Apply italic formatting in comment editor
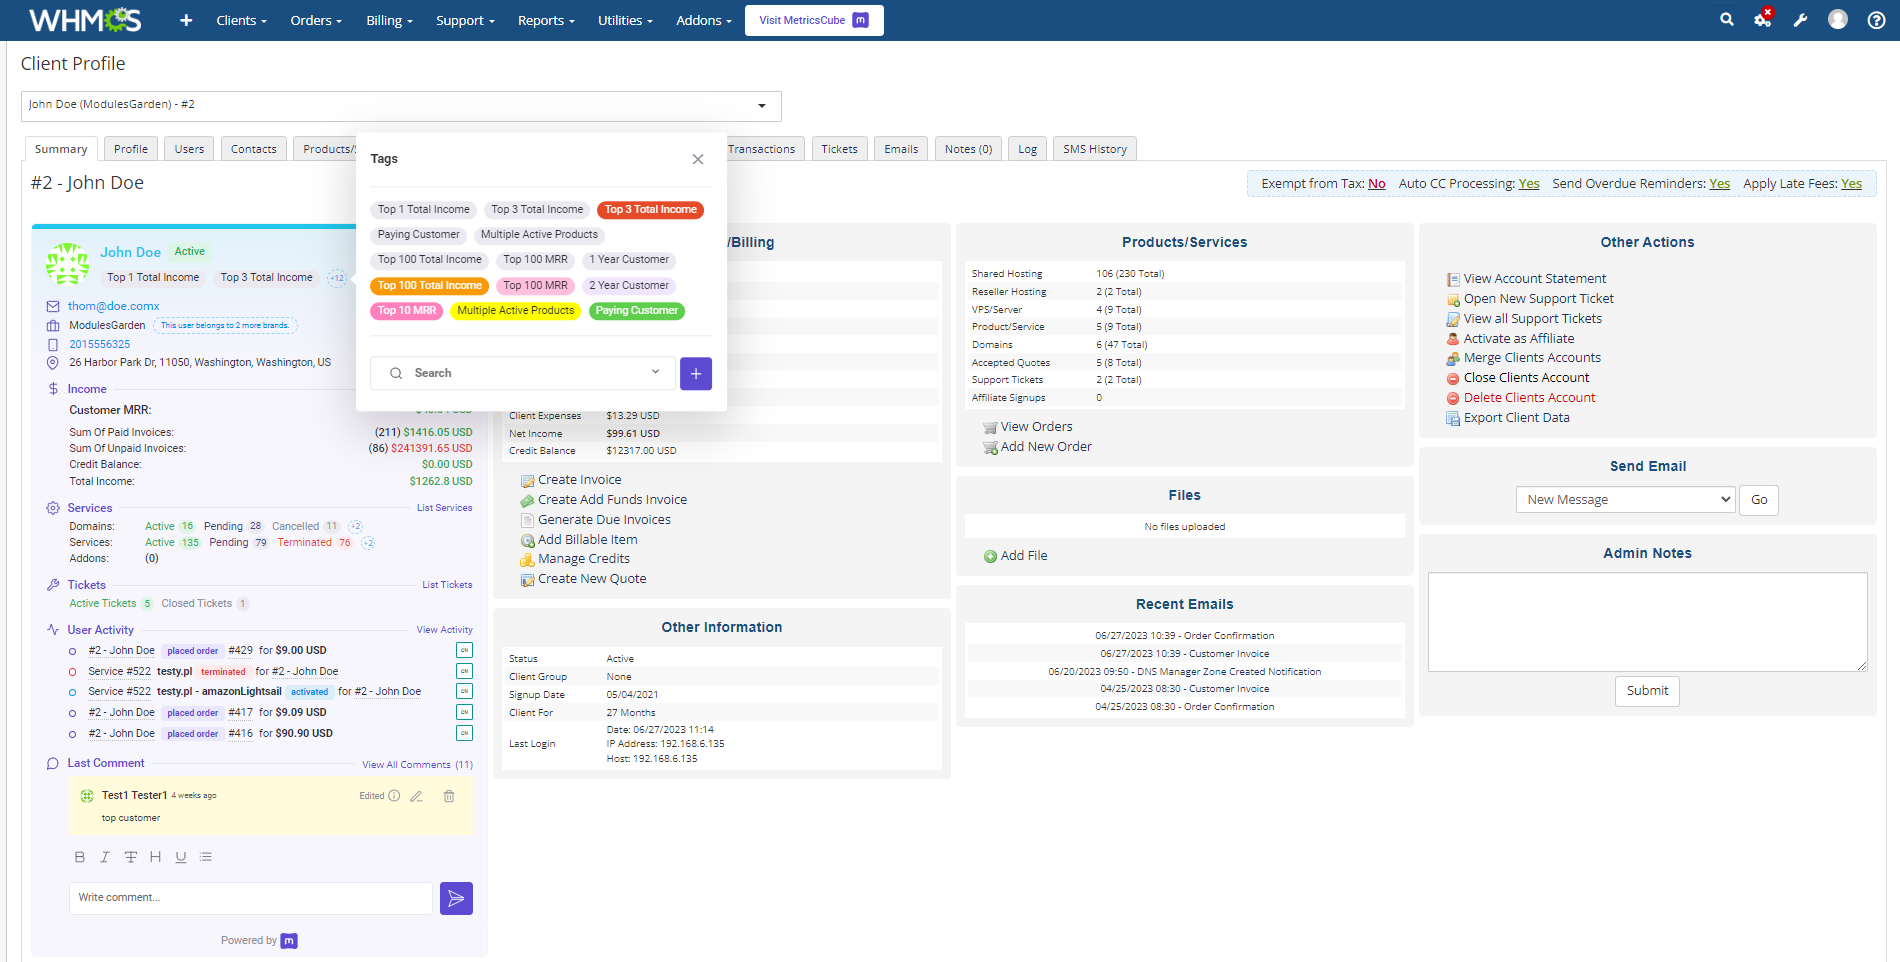Screen dimensions: 1900x962 (104, 857)
